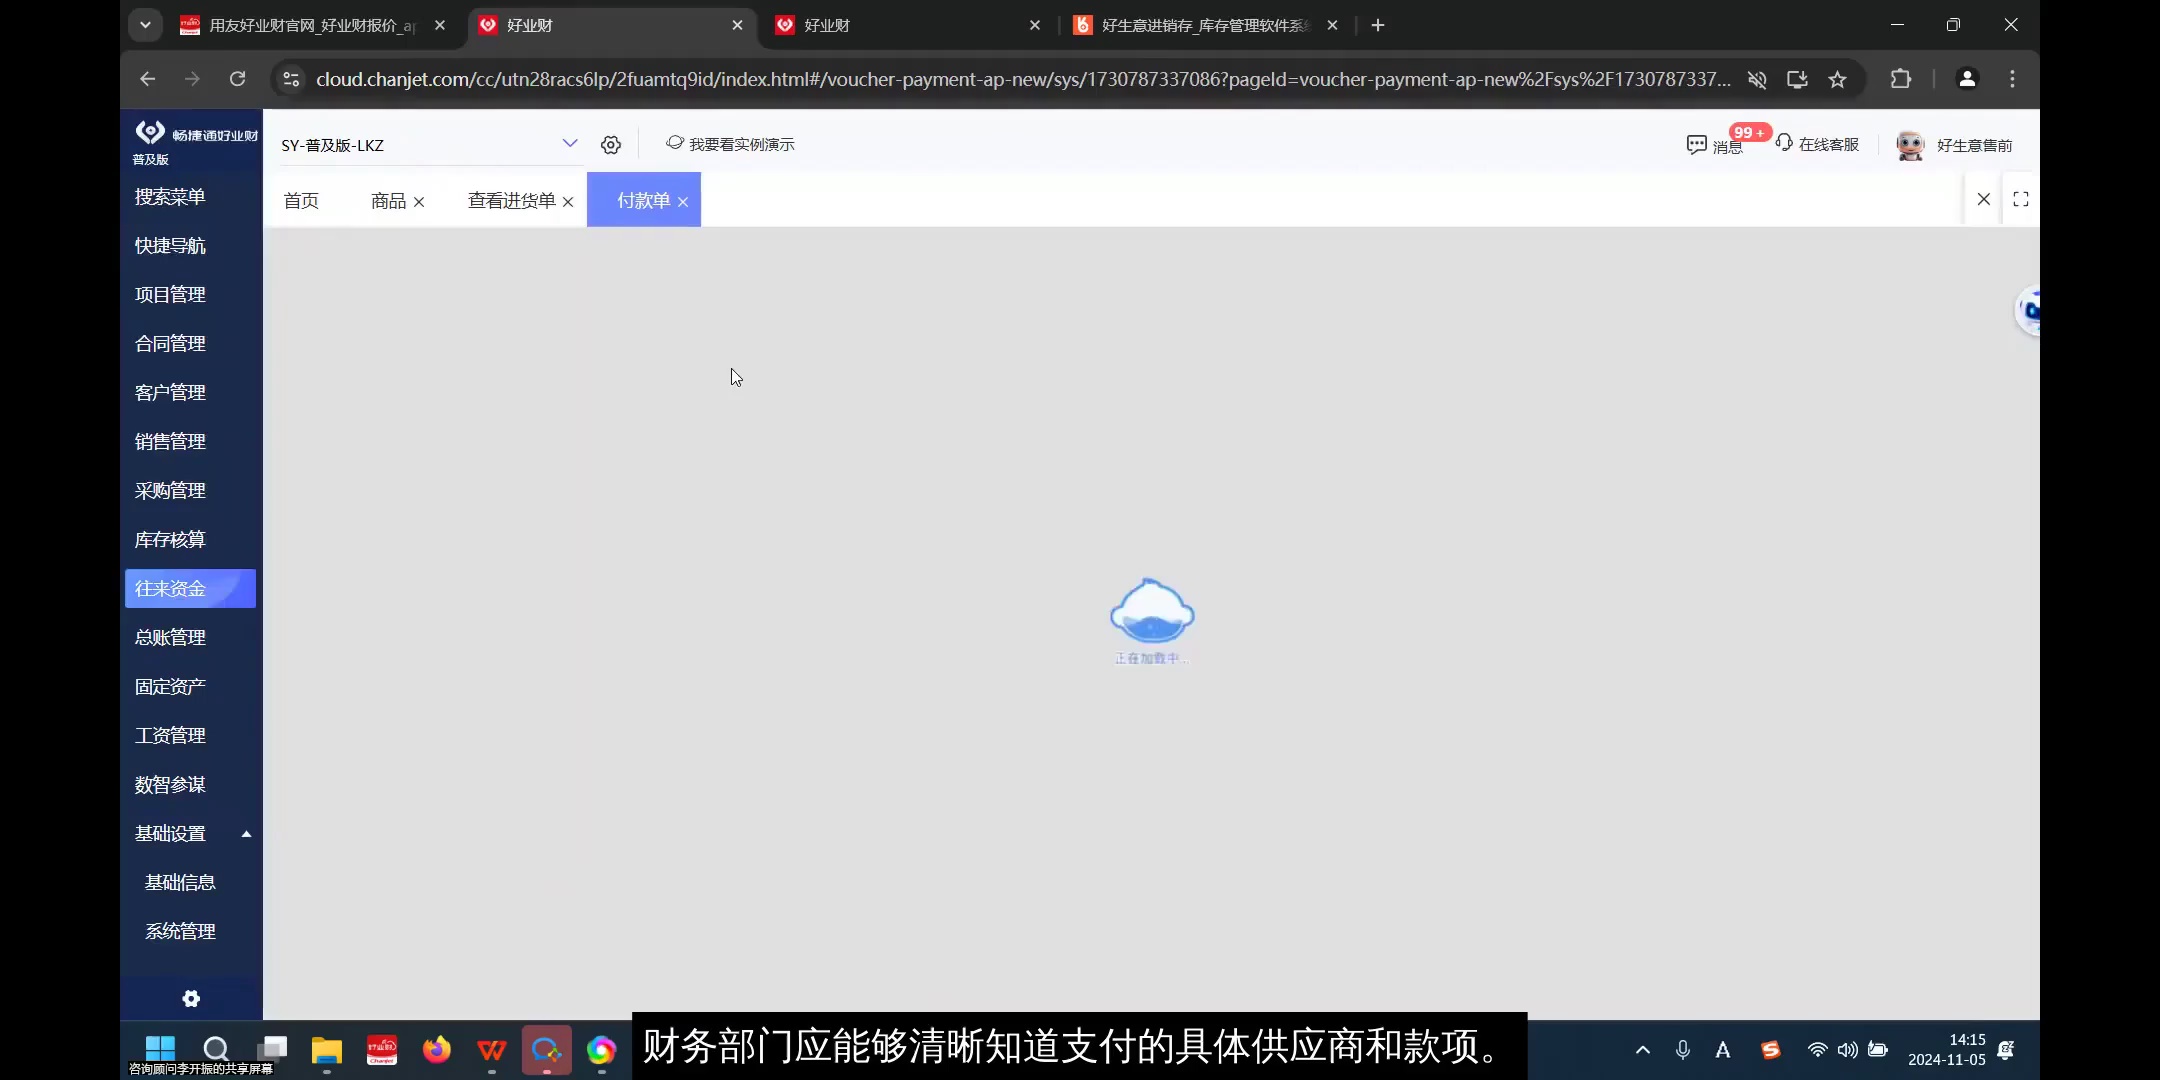This screenshot has height=1080, width=2160.
Task: Click the 好生意售前 robot assistant avatar
Action: pos(1910,145)
